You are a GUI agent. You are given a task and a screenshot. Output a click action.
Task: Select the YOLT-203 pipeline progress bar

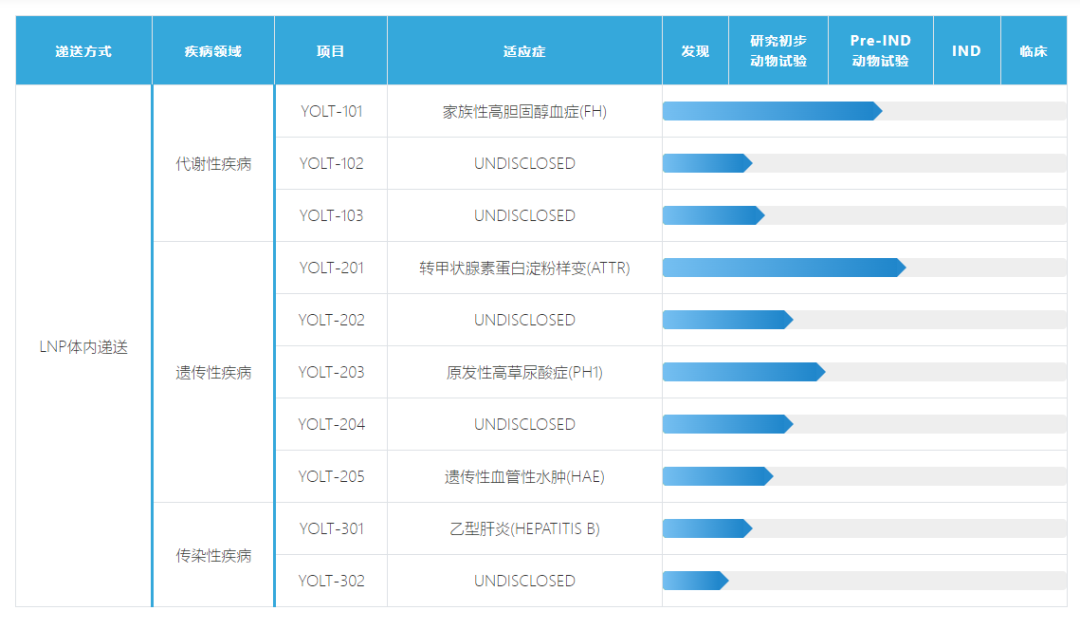tap(743, 372)
